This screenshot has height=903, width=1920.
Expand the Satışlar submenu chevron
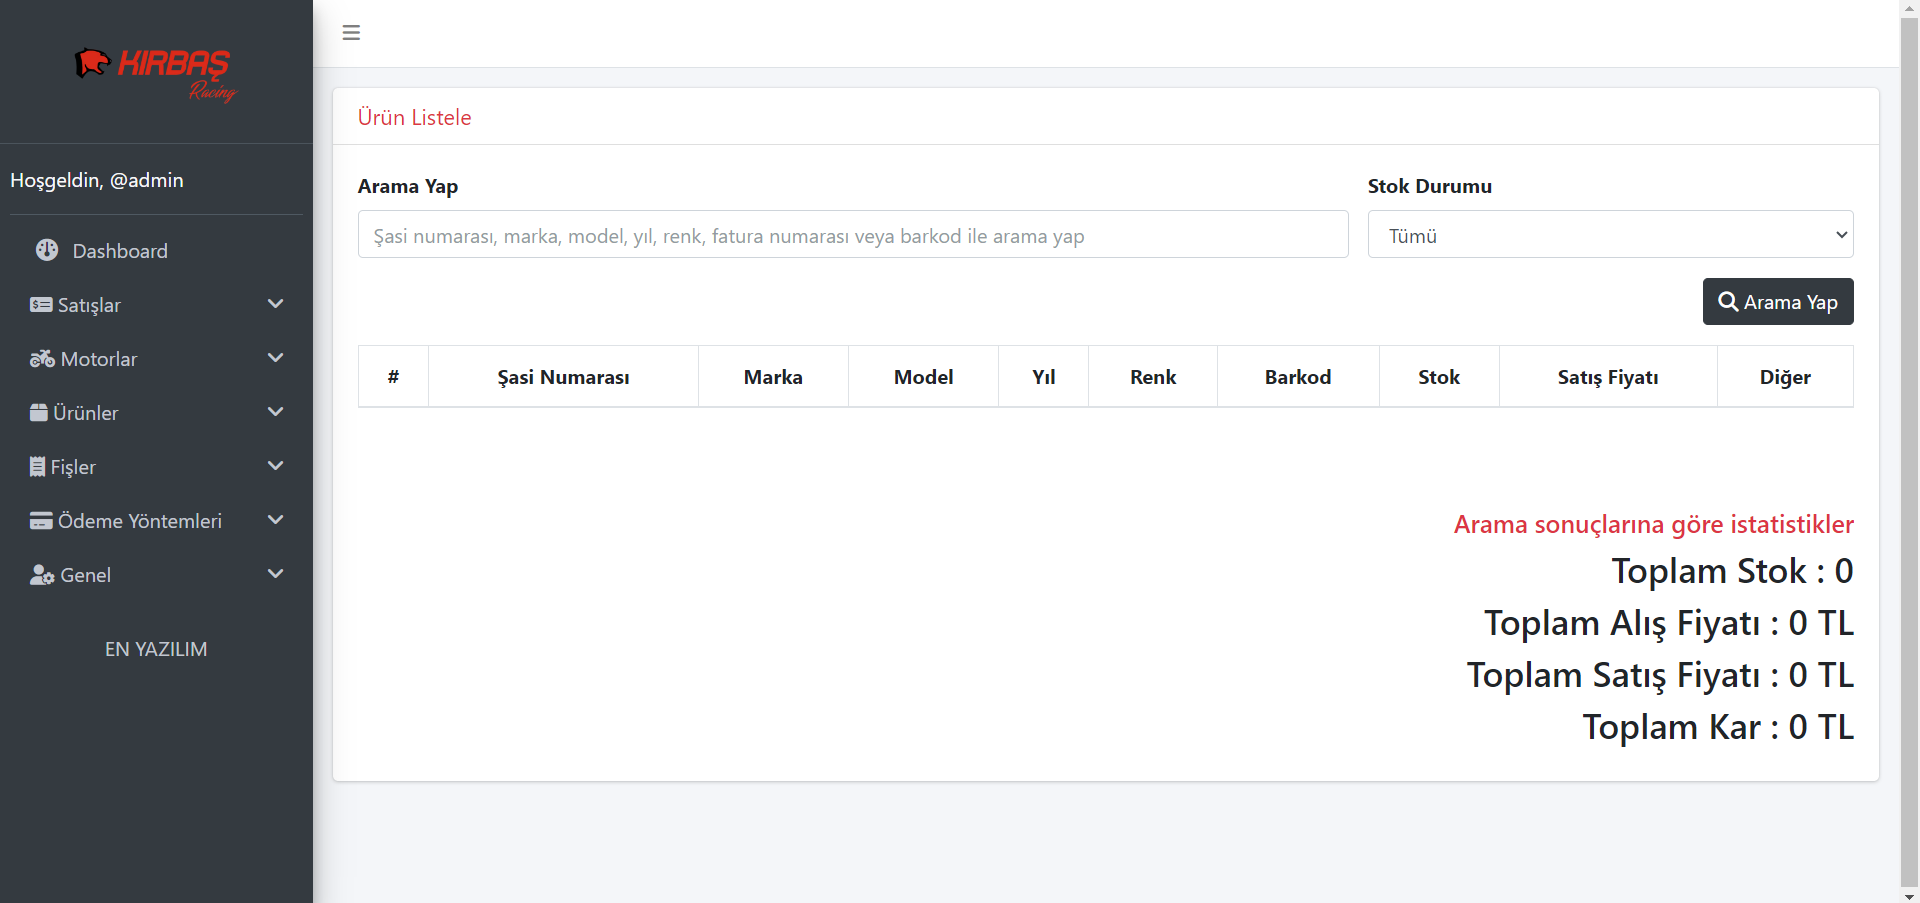(x=276, y=304)
